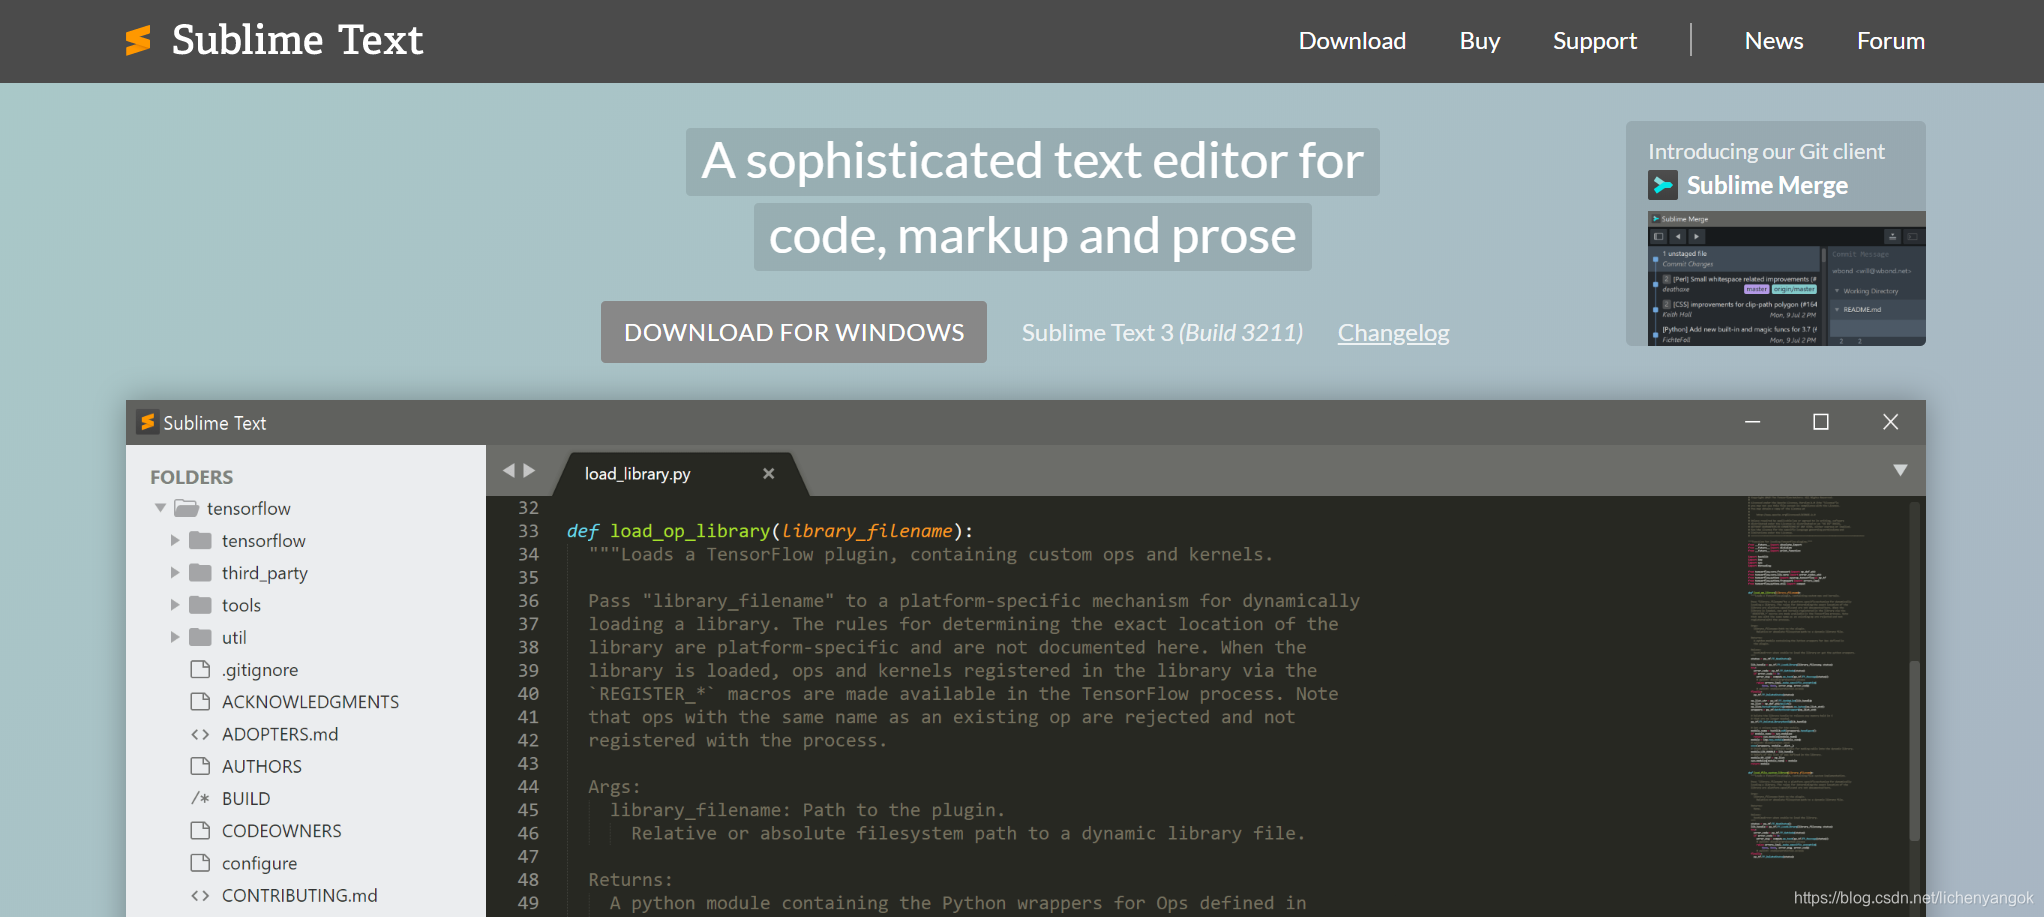Expand the nested tensorflow subfolder
2044x917 pixels.
point(175,540)
